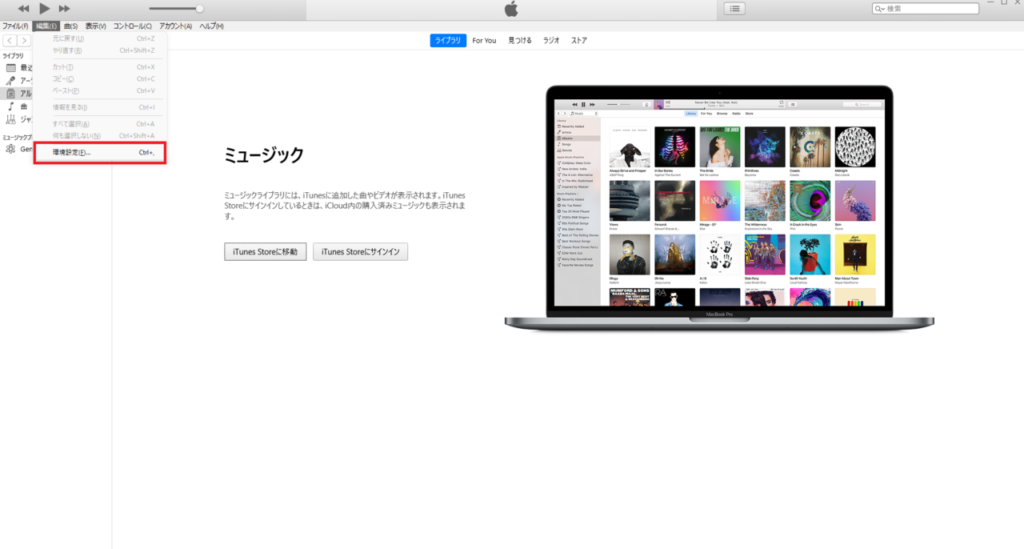Viewport: 1024px width, 549px height.
Task: Switch to ラジオ tab
Action: pyautogui.click(x=551, y=40)
